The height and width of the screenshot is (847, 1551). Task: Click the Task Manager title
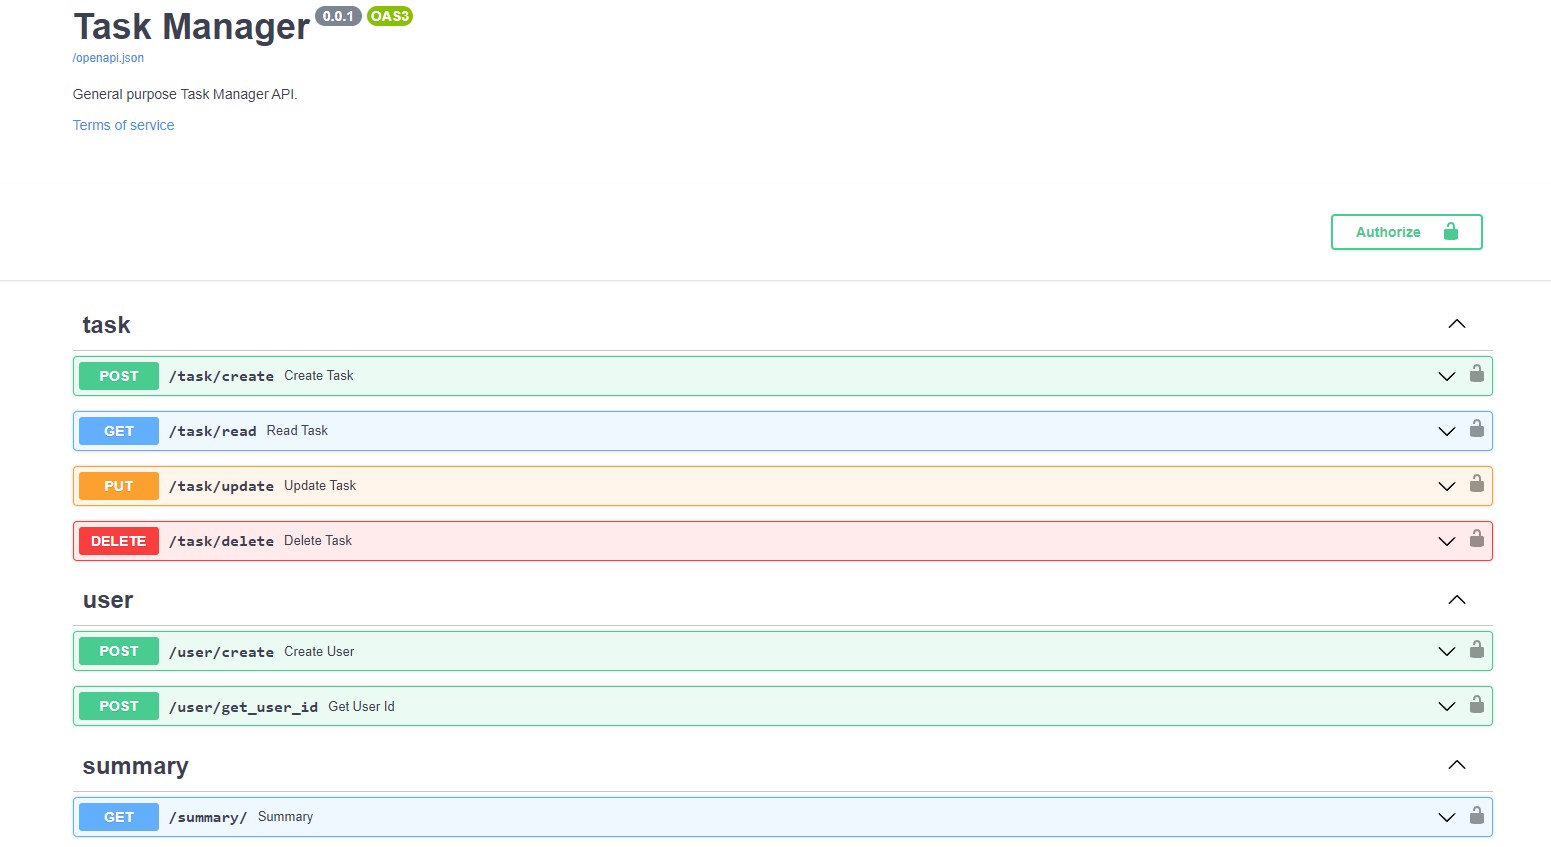click(x=191, y=27)
